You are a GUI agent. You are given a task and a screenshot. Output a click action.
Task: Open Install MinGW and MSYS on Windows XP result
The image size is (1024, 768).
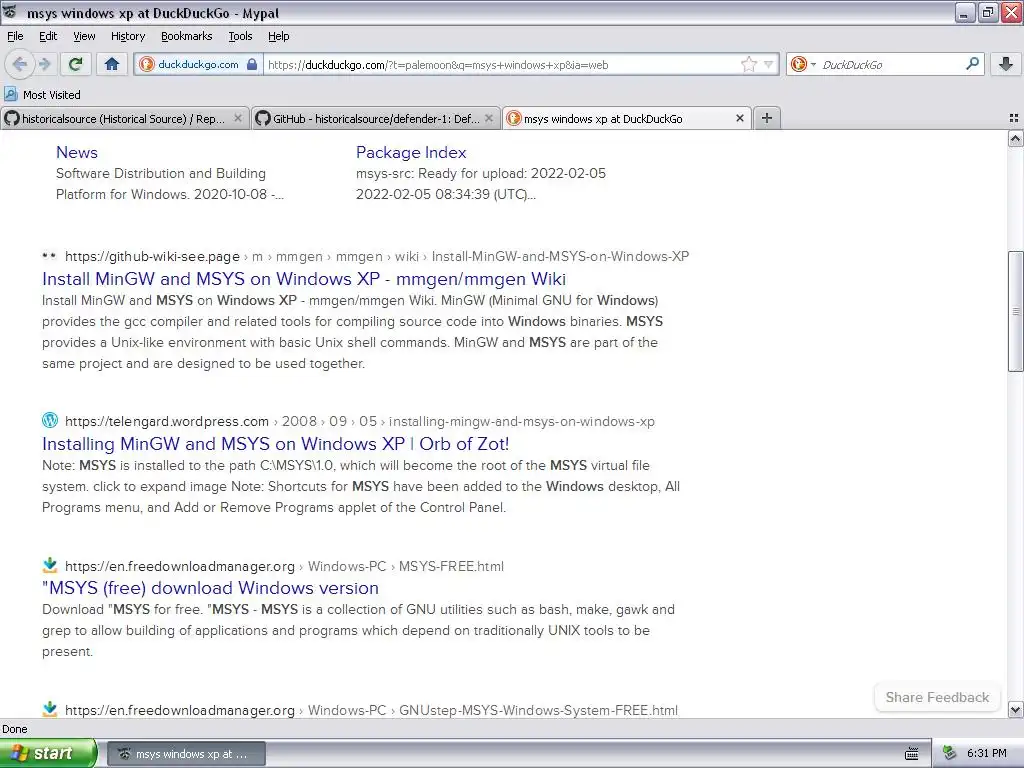pyautogui.click(x=304, y=279)
